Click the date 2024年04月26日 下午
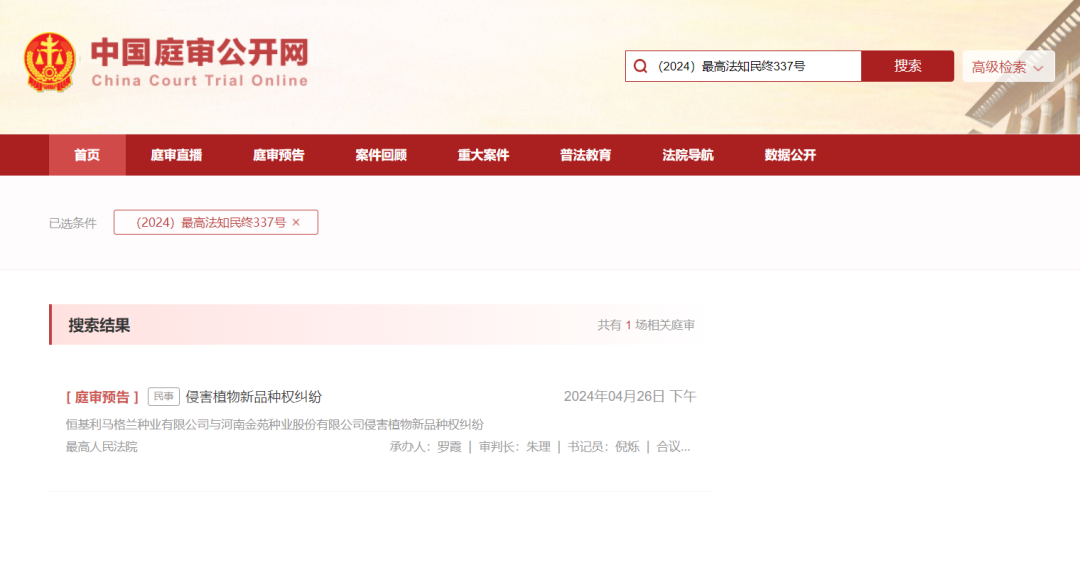The image size is (1080, 563). coord(630,396)
